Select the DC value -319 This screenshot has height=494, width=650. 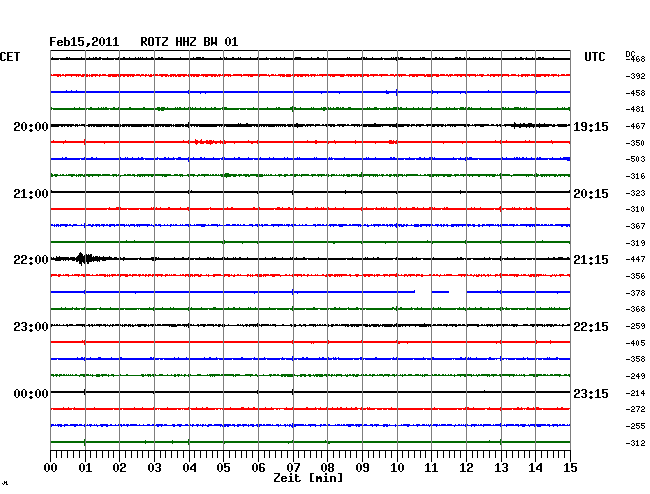pyautogui.click(x=635, y=243)
